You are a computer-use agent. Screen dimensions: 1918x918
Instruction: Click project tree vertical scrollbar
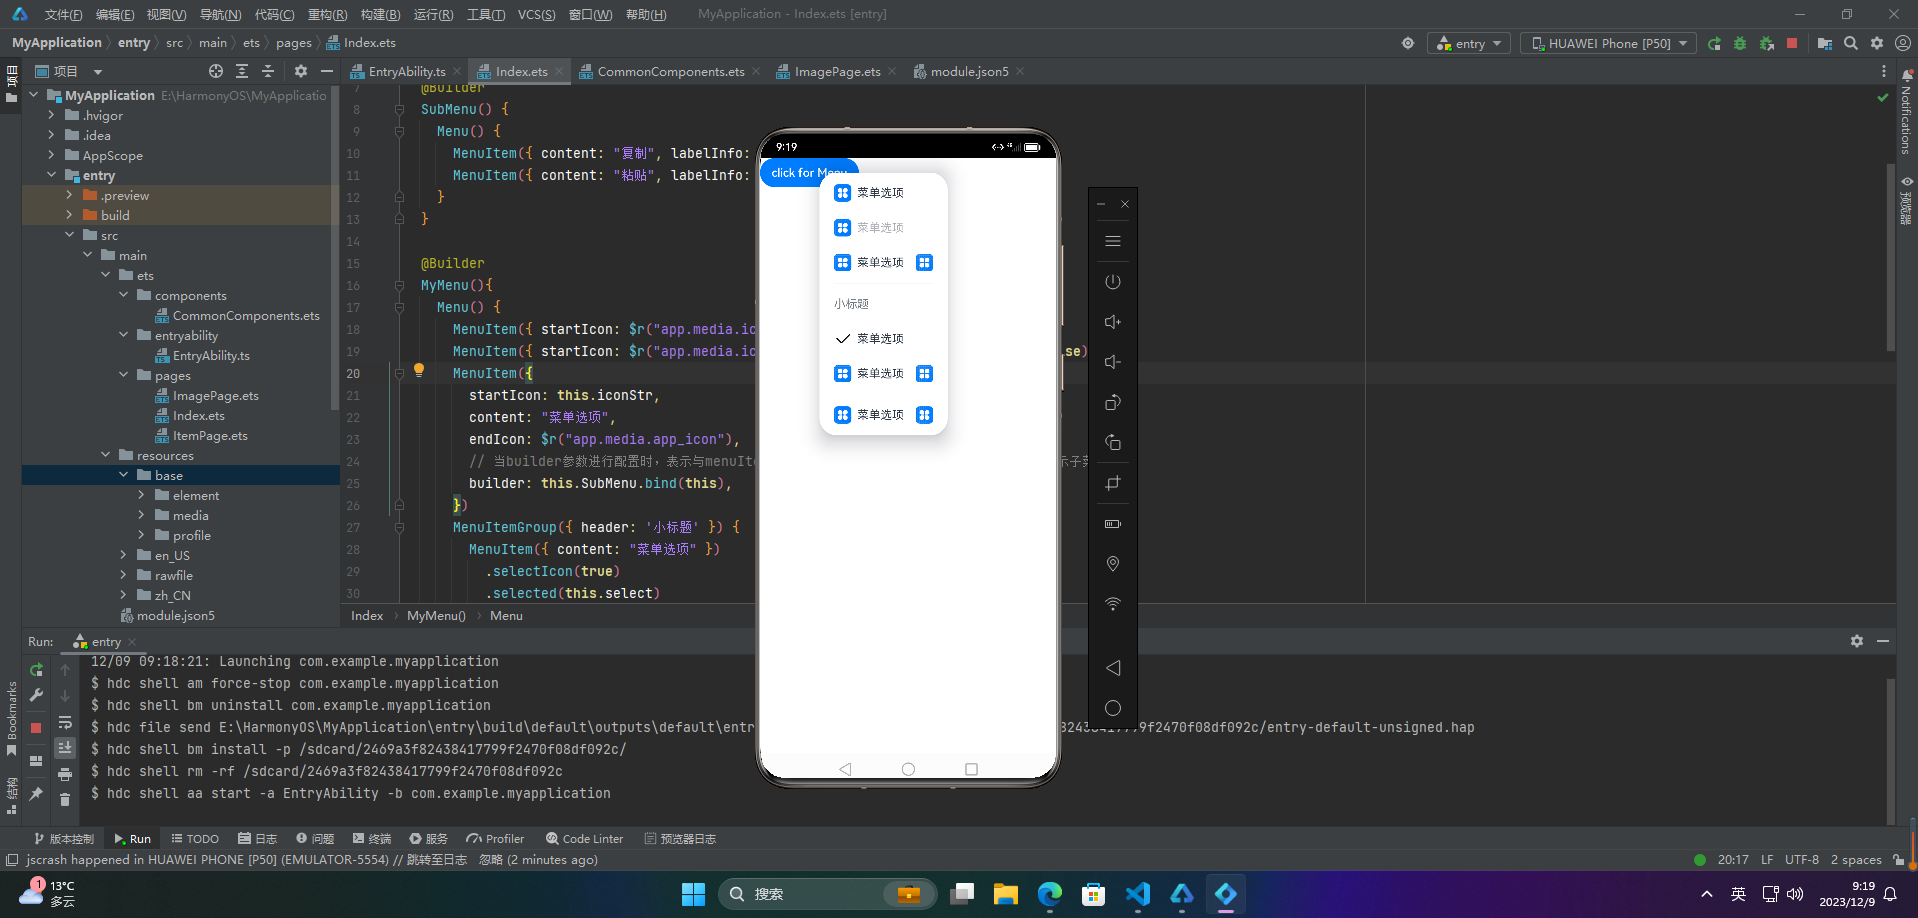334,250
